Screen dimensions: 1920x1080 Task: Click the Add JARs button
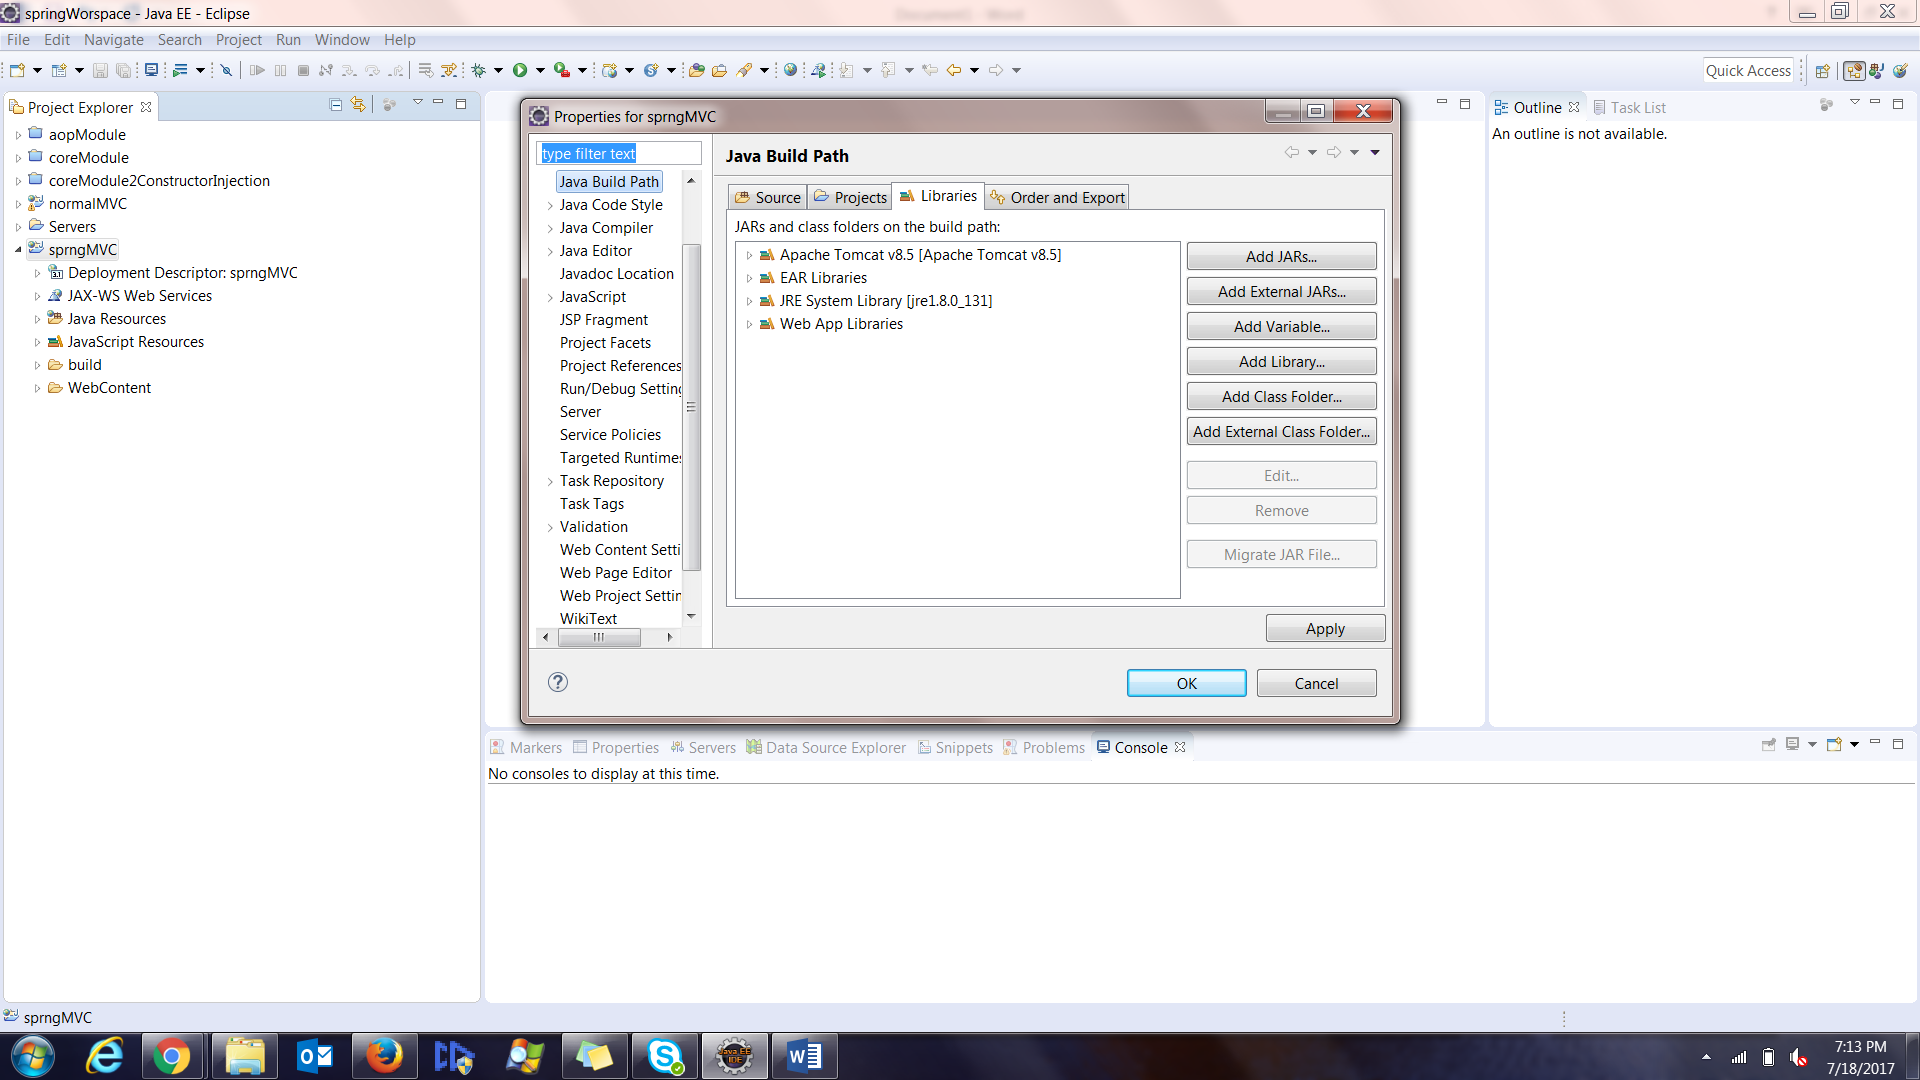coord(1281,257)
